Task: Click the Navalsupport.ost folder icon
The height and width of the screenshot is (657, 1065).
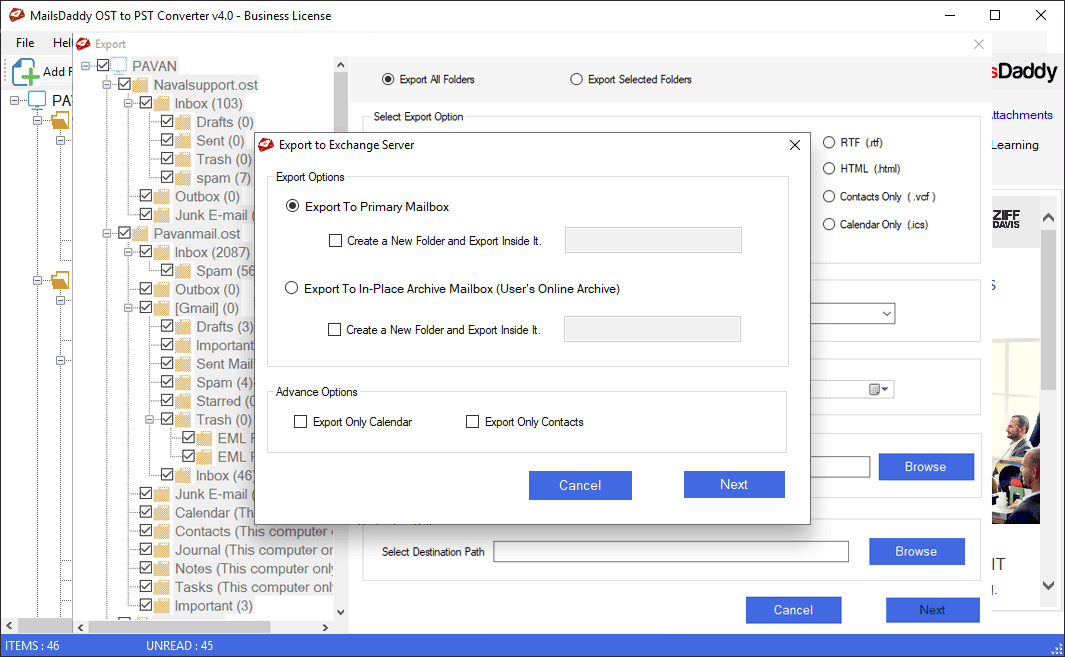Action: pyautogui.click(x=141, y=85)
